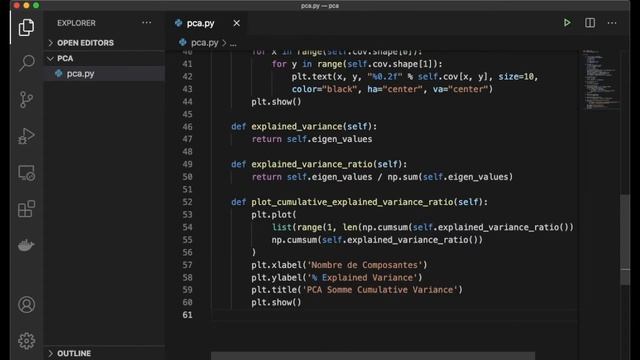Screen dimensions: 640x360
Task: Split the editor to the right
Action: 590,23
